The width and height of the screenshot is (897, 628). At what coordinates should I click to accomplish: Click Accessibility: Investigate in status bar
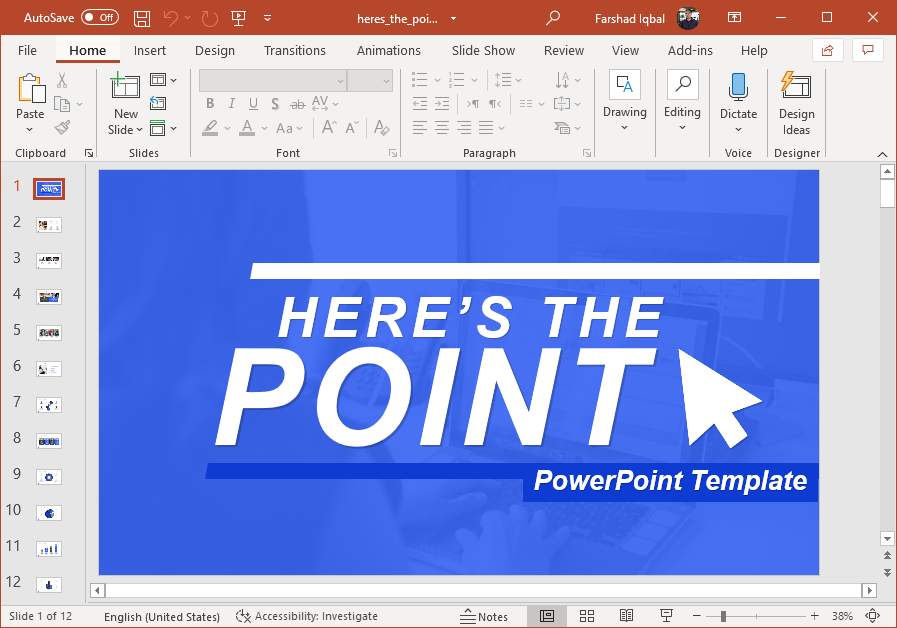pos(307,616)
